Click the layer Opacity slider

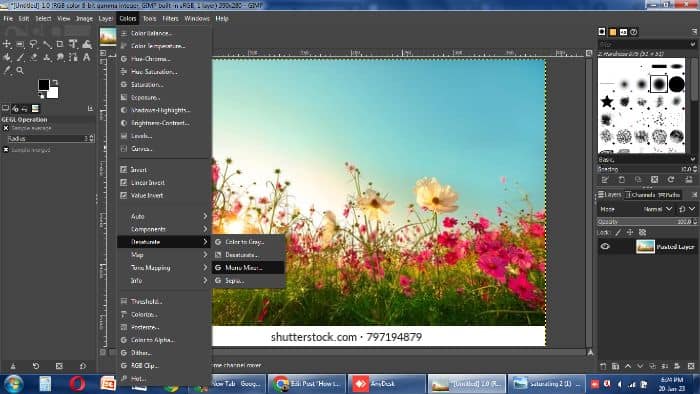coord(647,222)
